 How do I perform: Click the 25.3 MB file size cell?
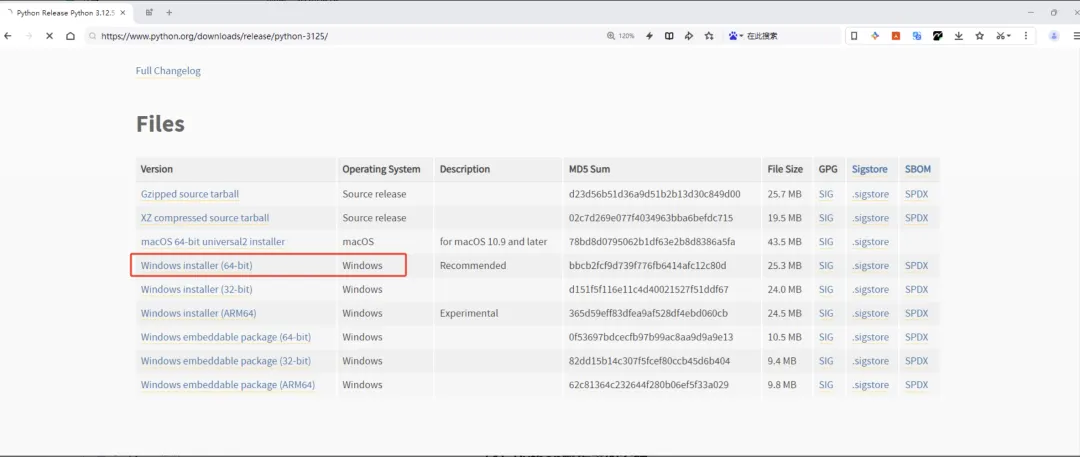point(785,265)
